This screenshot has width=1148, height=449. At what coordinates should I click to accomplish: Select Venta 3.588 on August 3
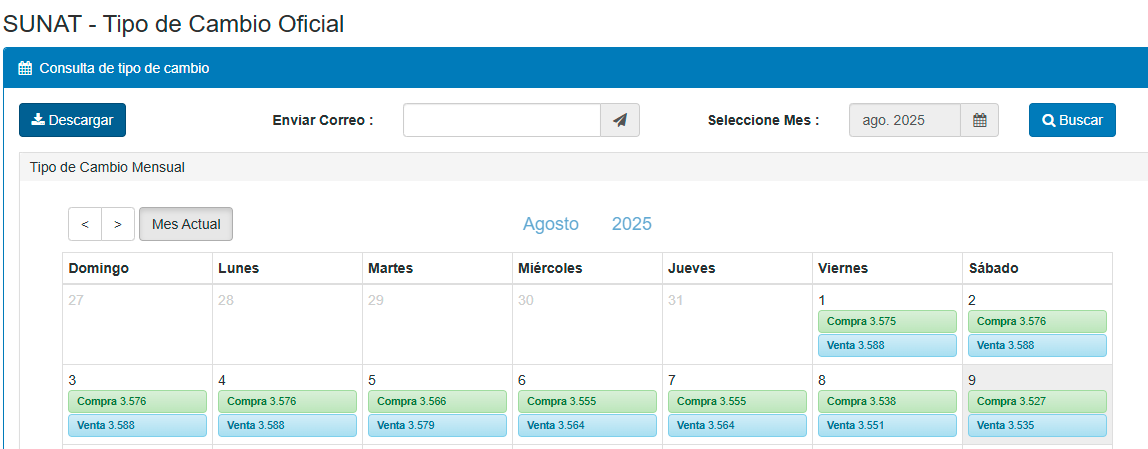point(138,425)
